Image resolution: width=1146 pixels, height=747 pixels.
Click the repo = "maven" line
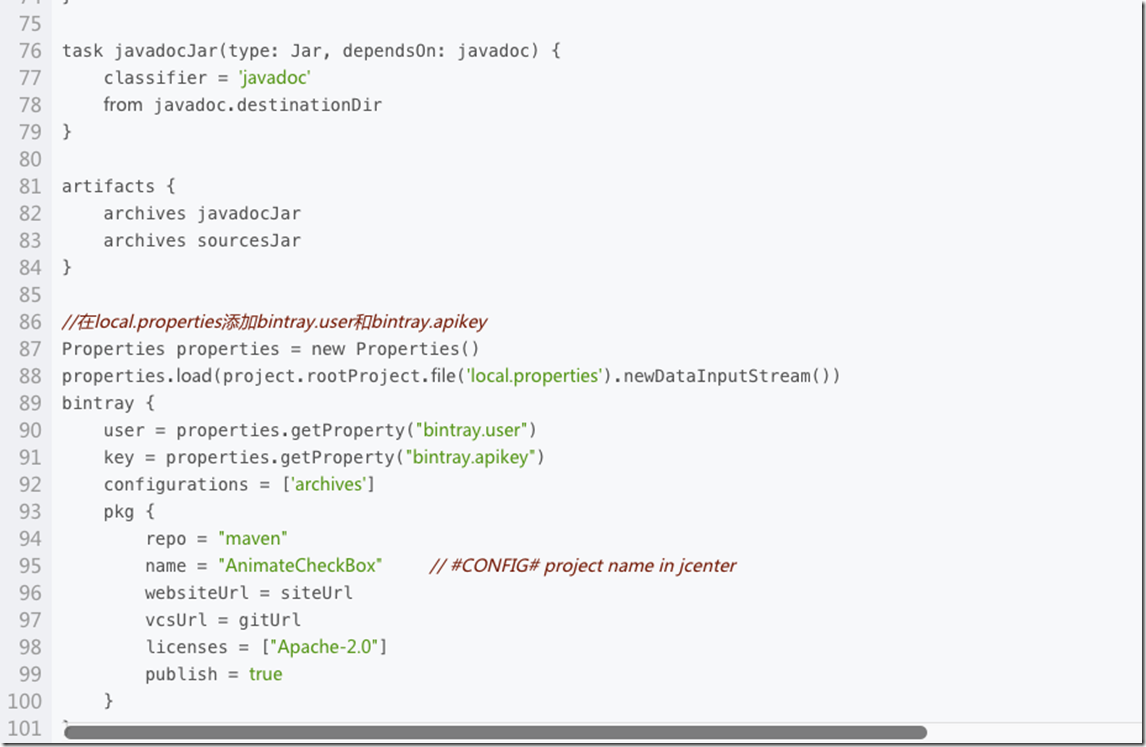[x=216, y=539]
